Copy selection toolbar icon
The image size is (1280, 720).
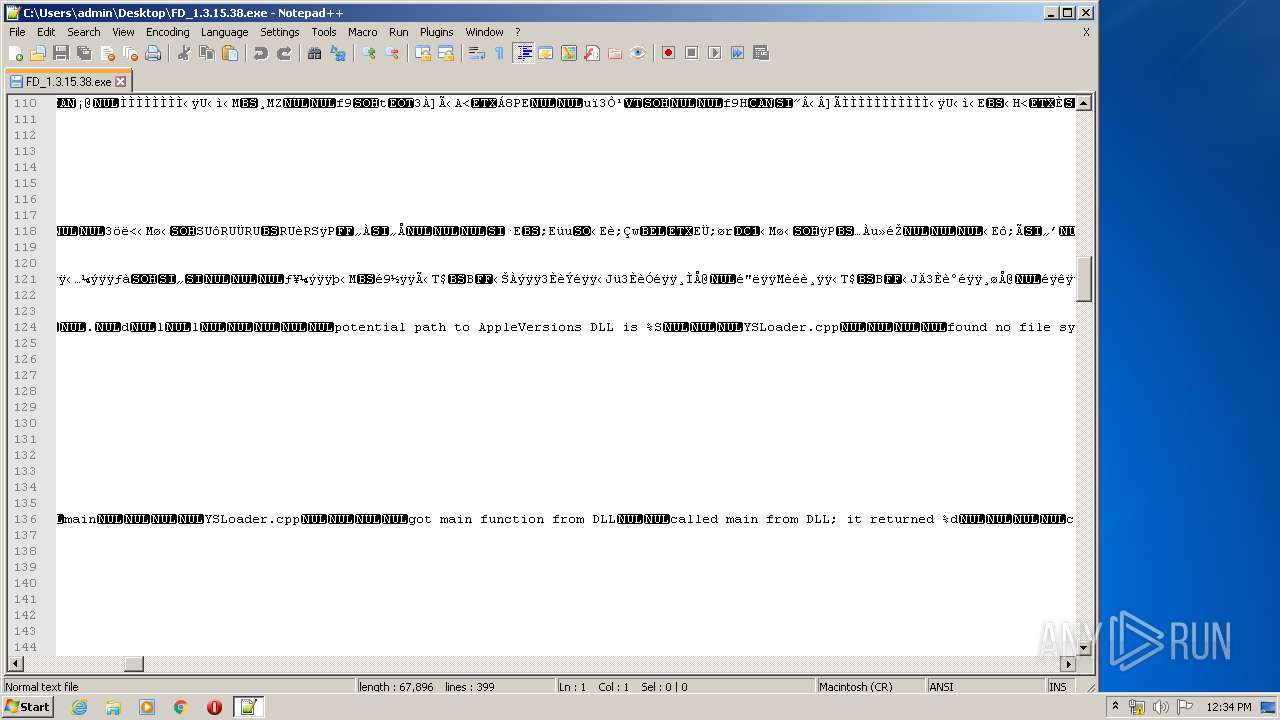207,53
